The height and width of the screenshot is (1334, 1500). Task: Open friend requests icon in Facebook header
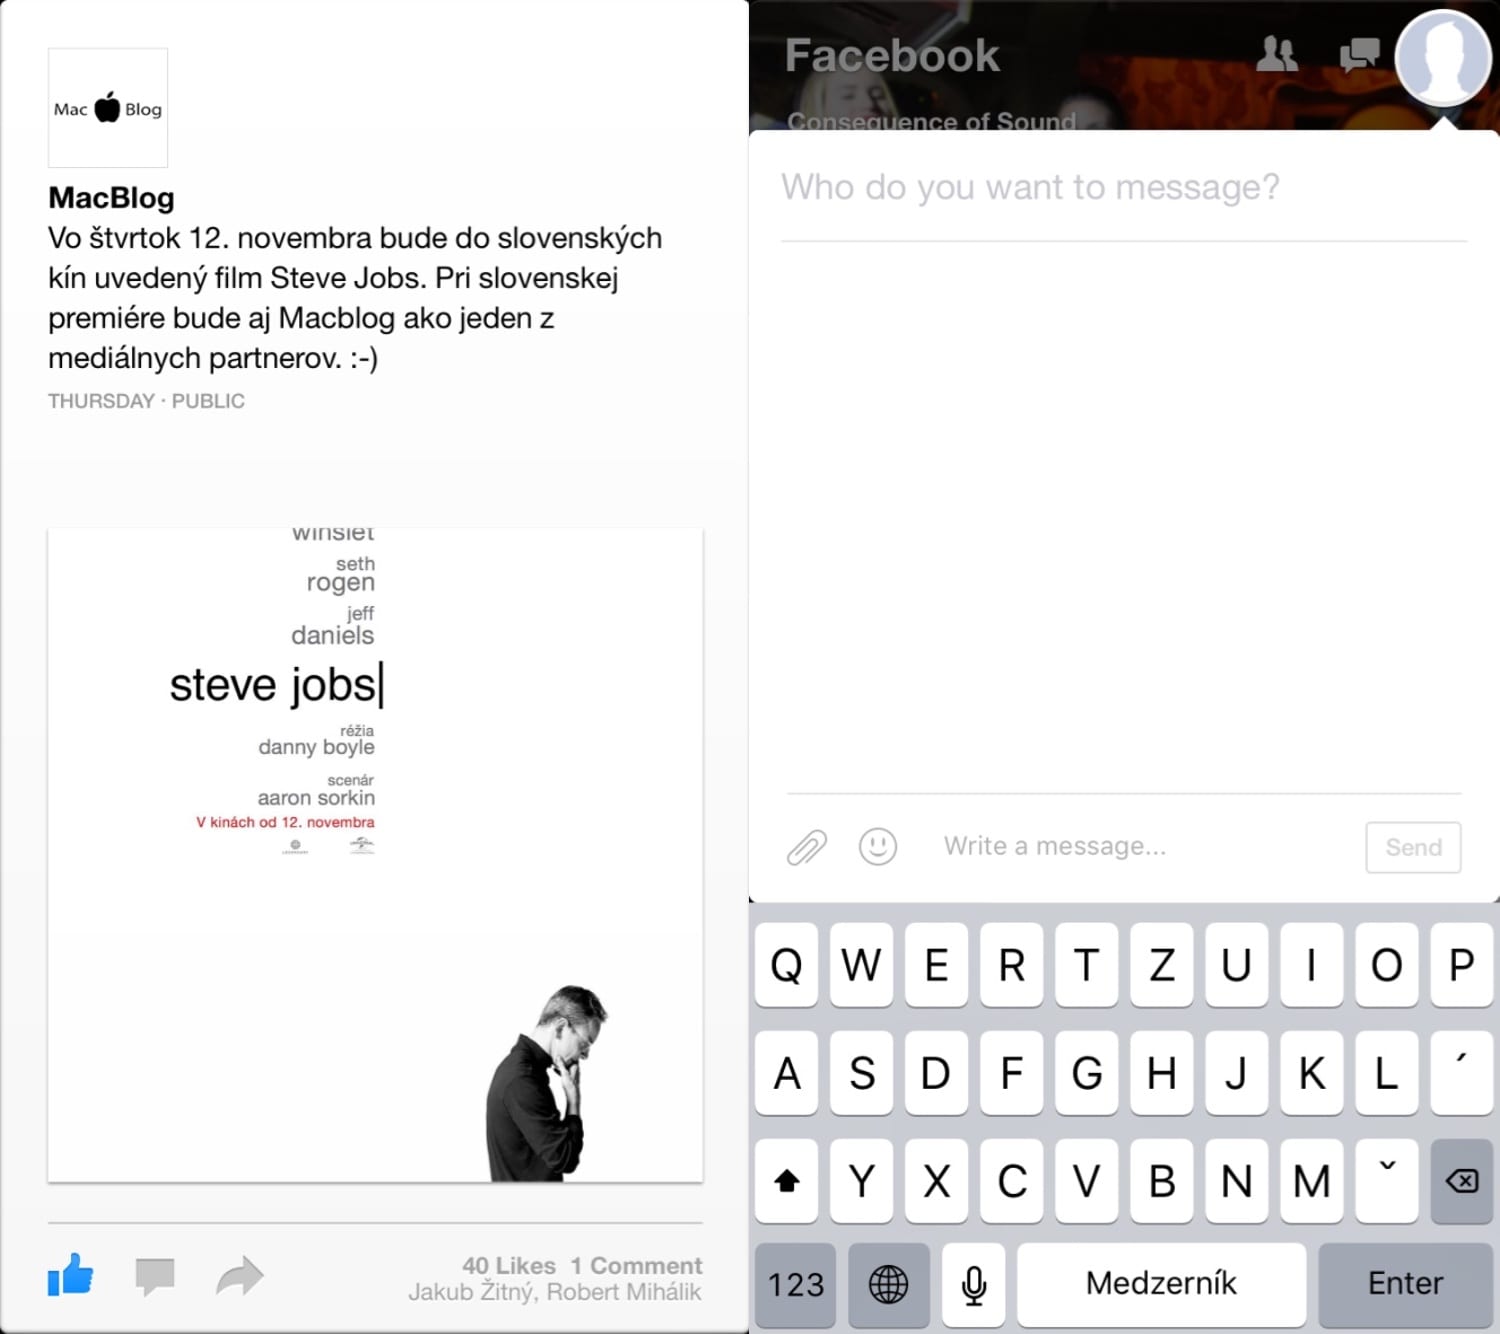click(1277, 54)
